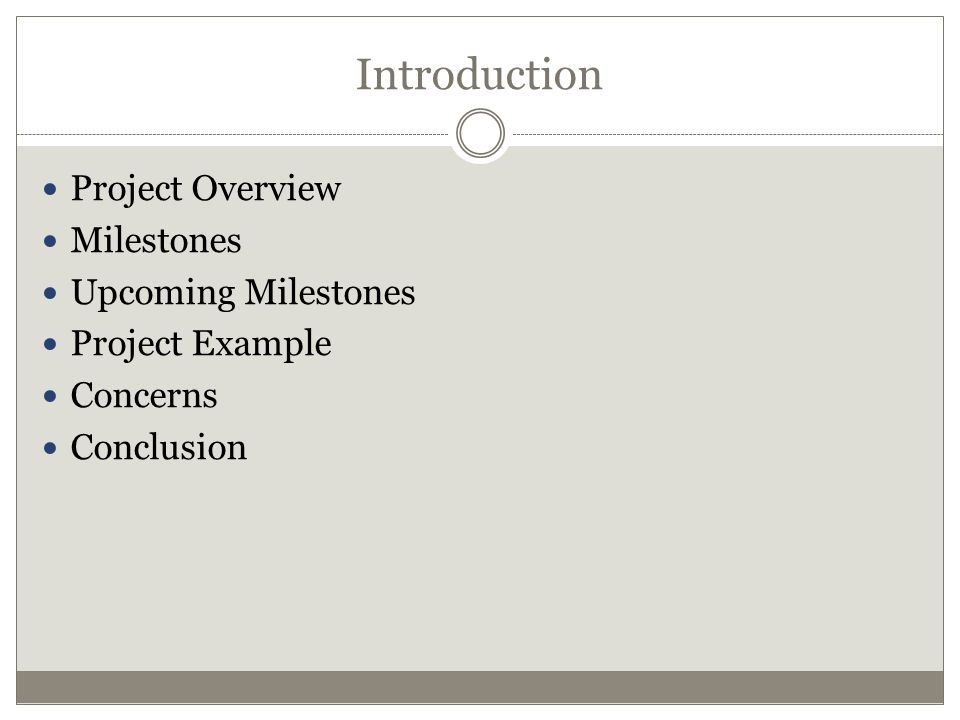
Task: Click the Conclusion bullet text
Action: [159, 447]
